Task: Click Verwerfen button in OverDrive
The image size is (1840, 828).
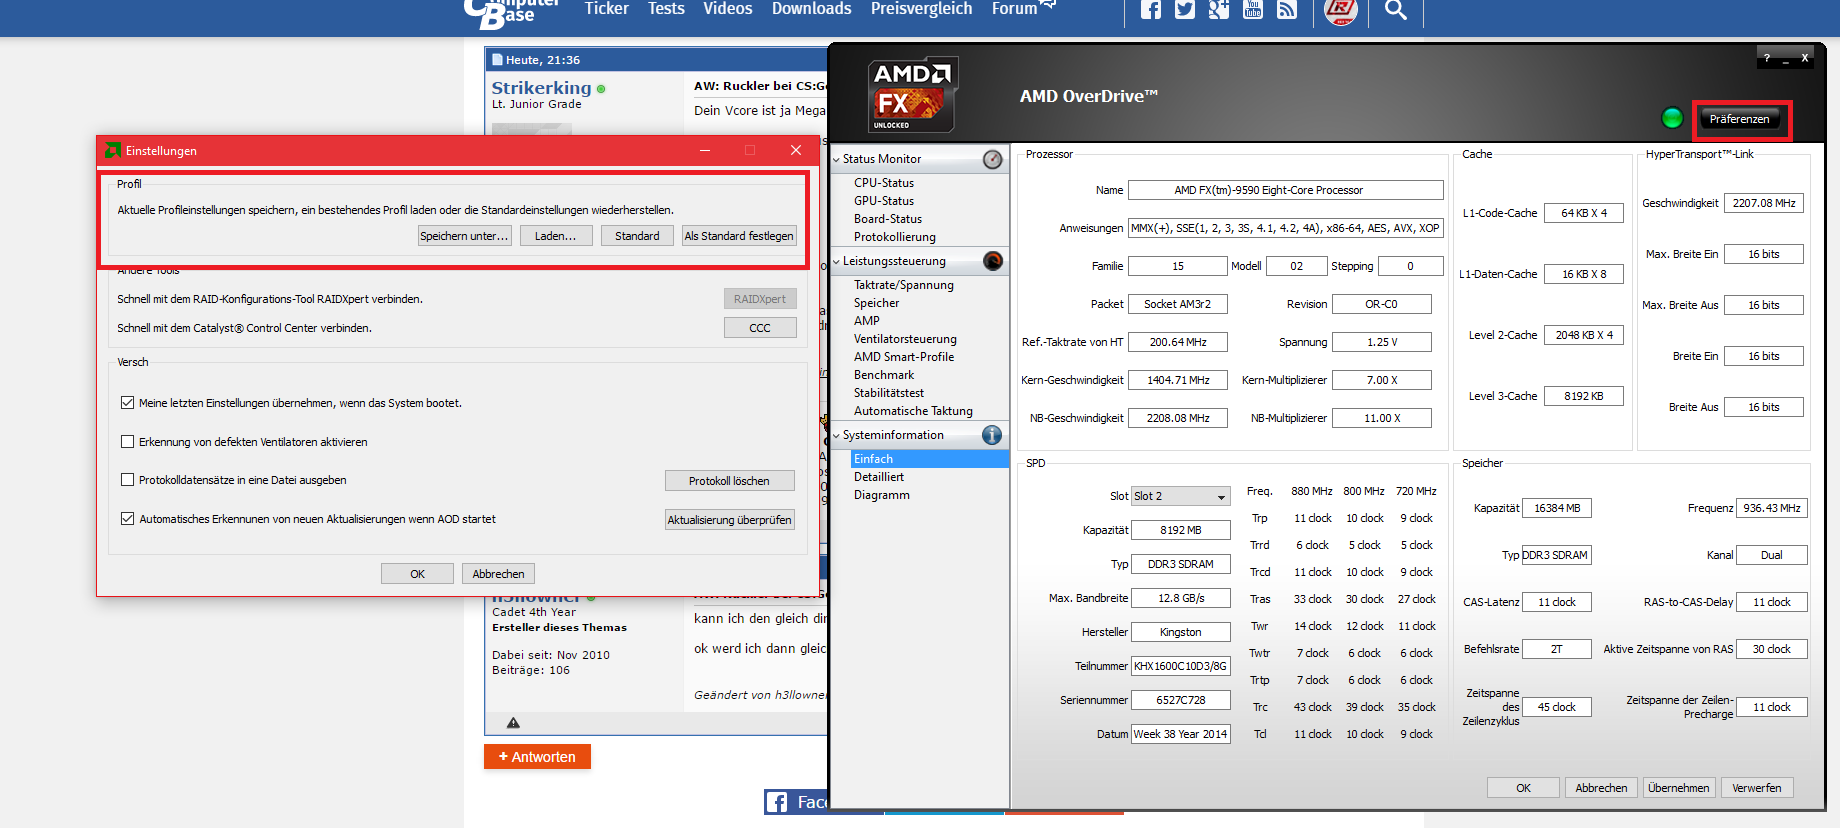Action: [x=1757, y=788]
